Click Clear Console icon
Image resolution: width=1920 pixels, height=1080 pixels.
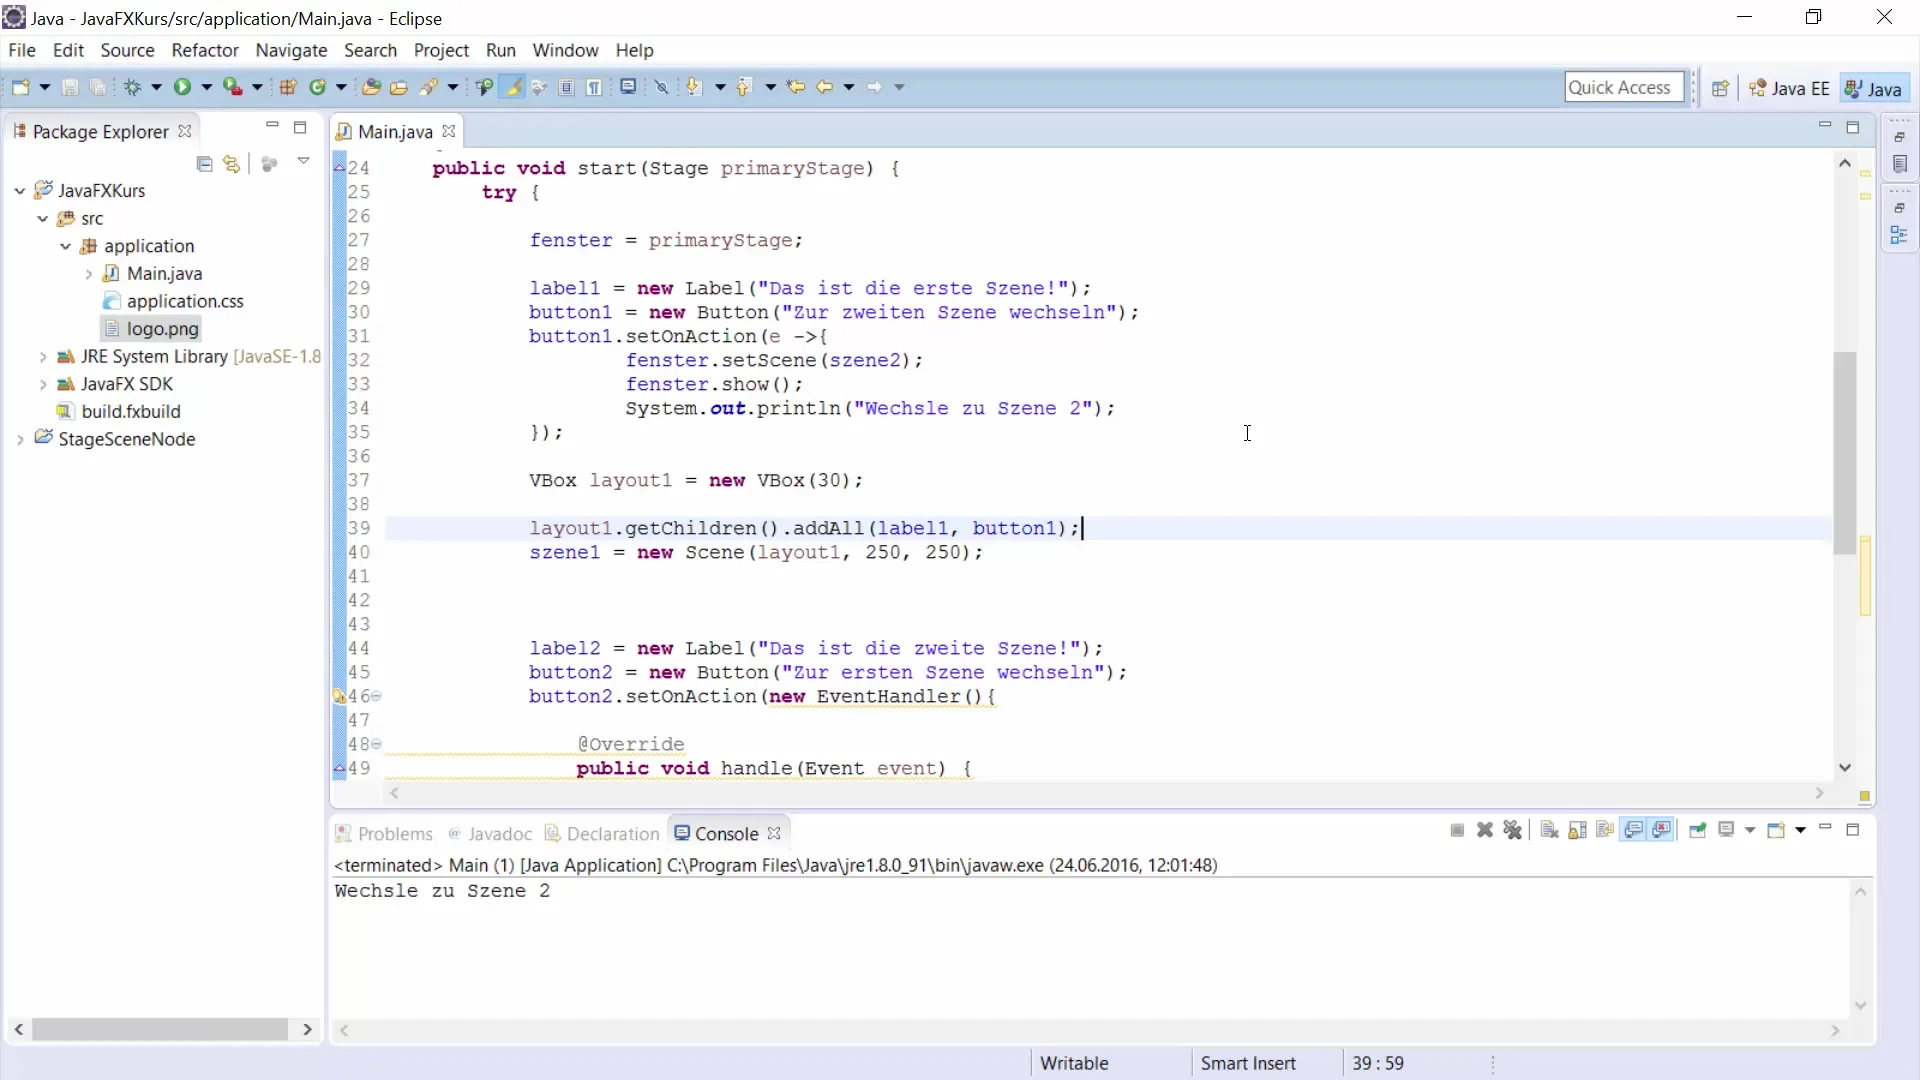click(1549, 830)
